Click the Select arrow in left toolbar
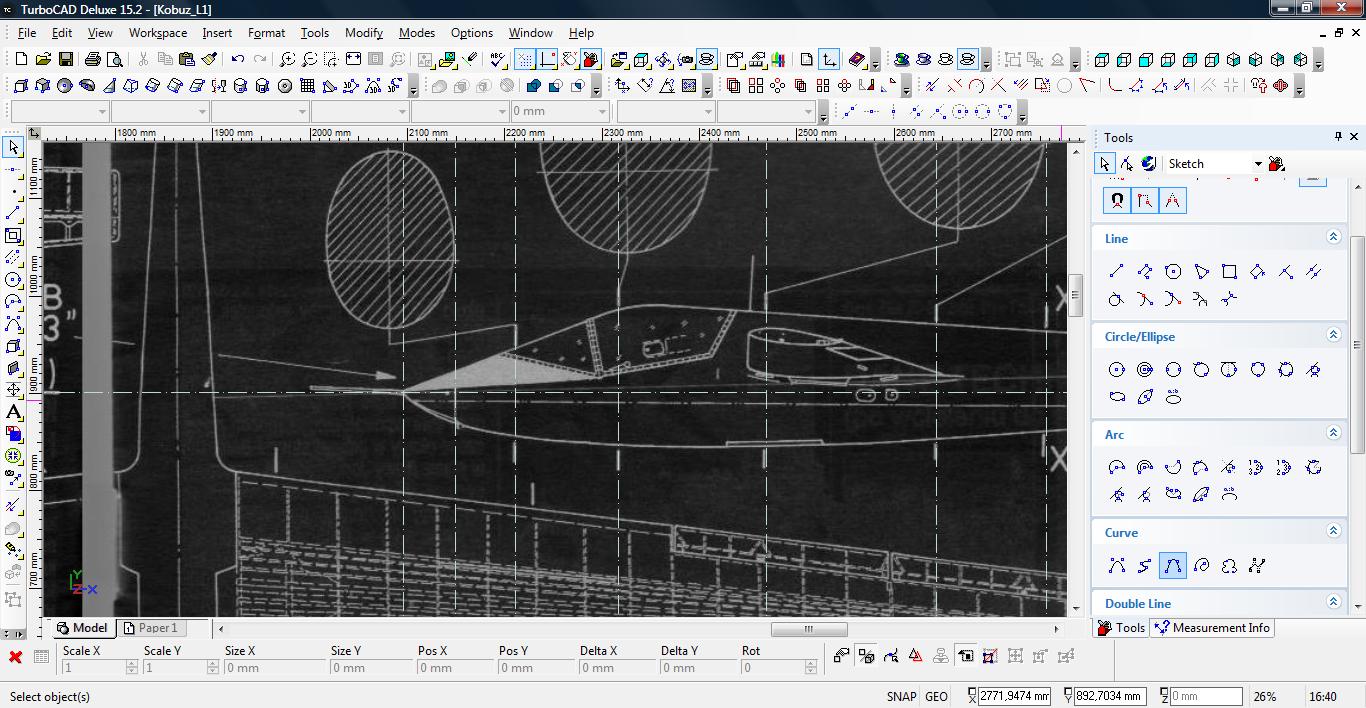The image size is (1366, 708). tap(13, 148)
